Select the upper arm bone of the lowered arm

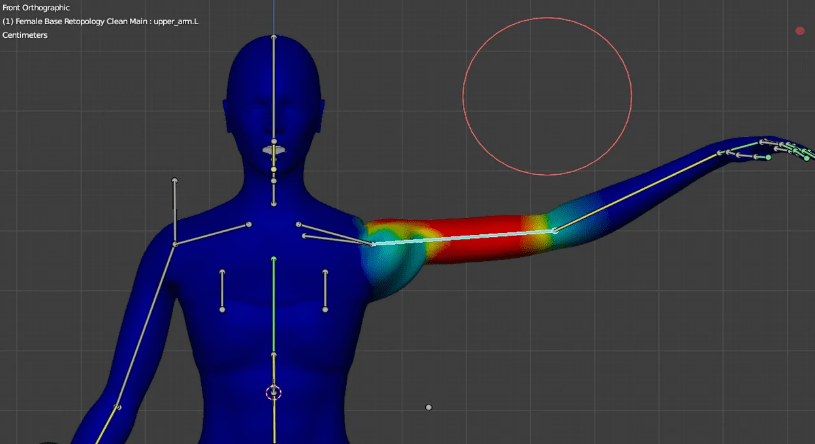click(147, 325)
